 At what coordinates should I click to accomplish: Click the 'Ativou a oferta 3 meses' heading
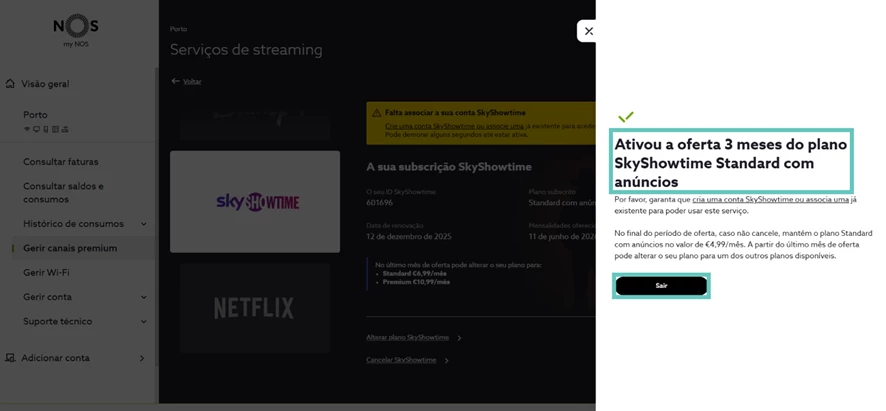pyautogui.click(x=731, y=163)
